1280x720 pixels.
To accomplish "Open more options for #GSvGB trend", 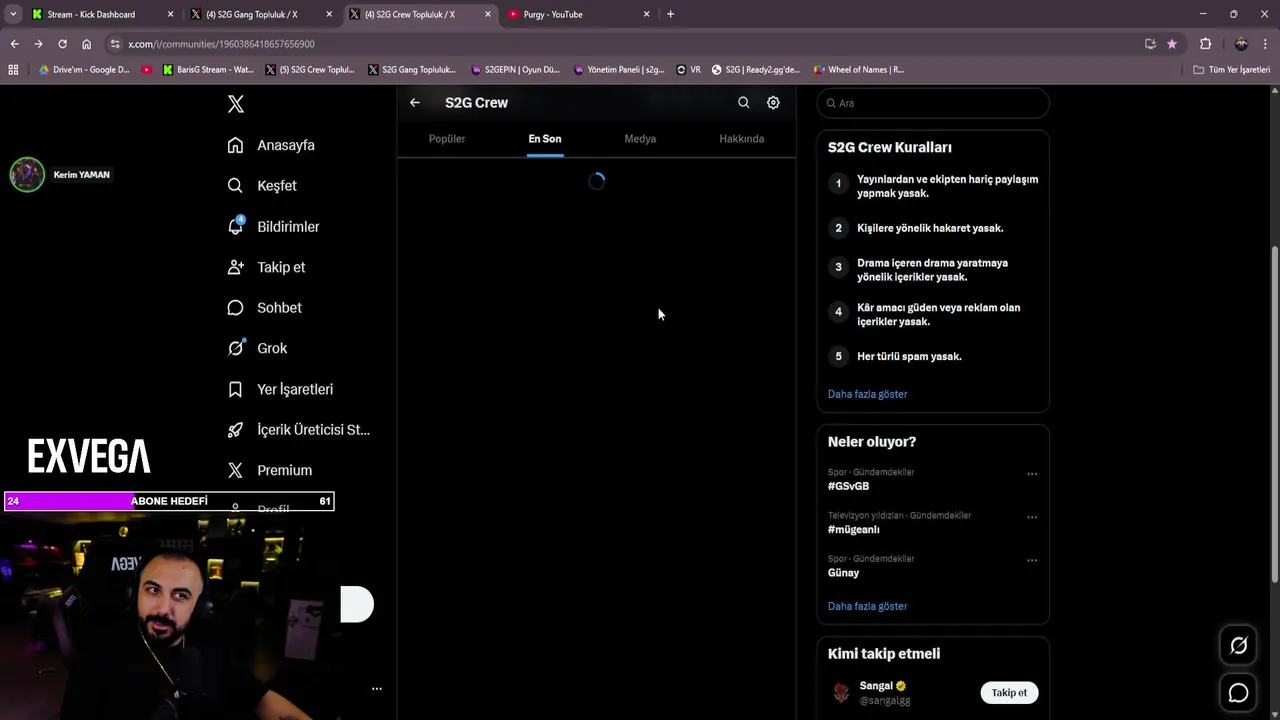I will (1032, 474).
